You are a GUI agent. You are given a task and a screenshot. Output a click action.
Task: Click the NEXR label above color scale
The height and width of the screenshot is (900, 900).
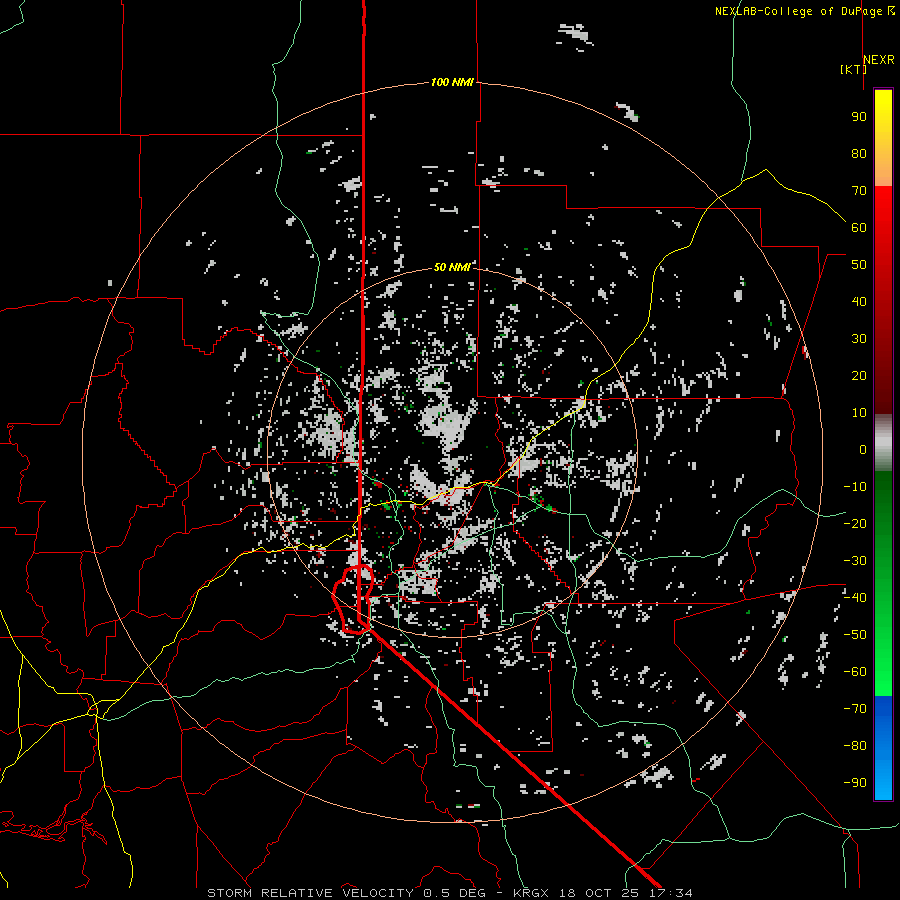coord(879,60)
